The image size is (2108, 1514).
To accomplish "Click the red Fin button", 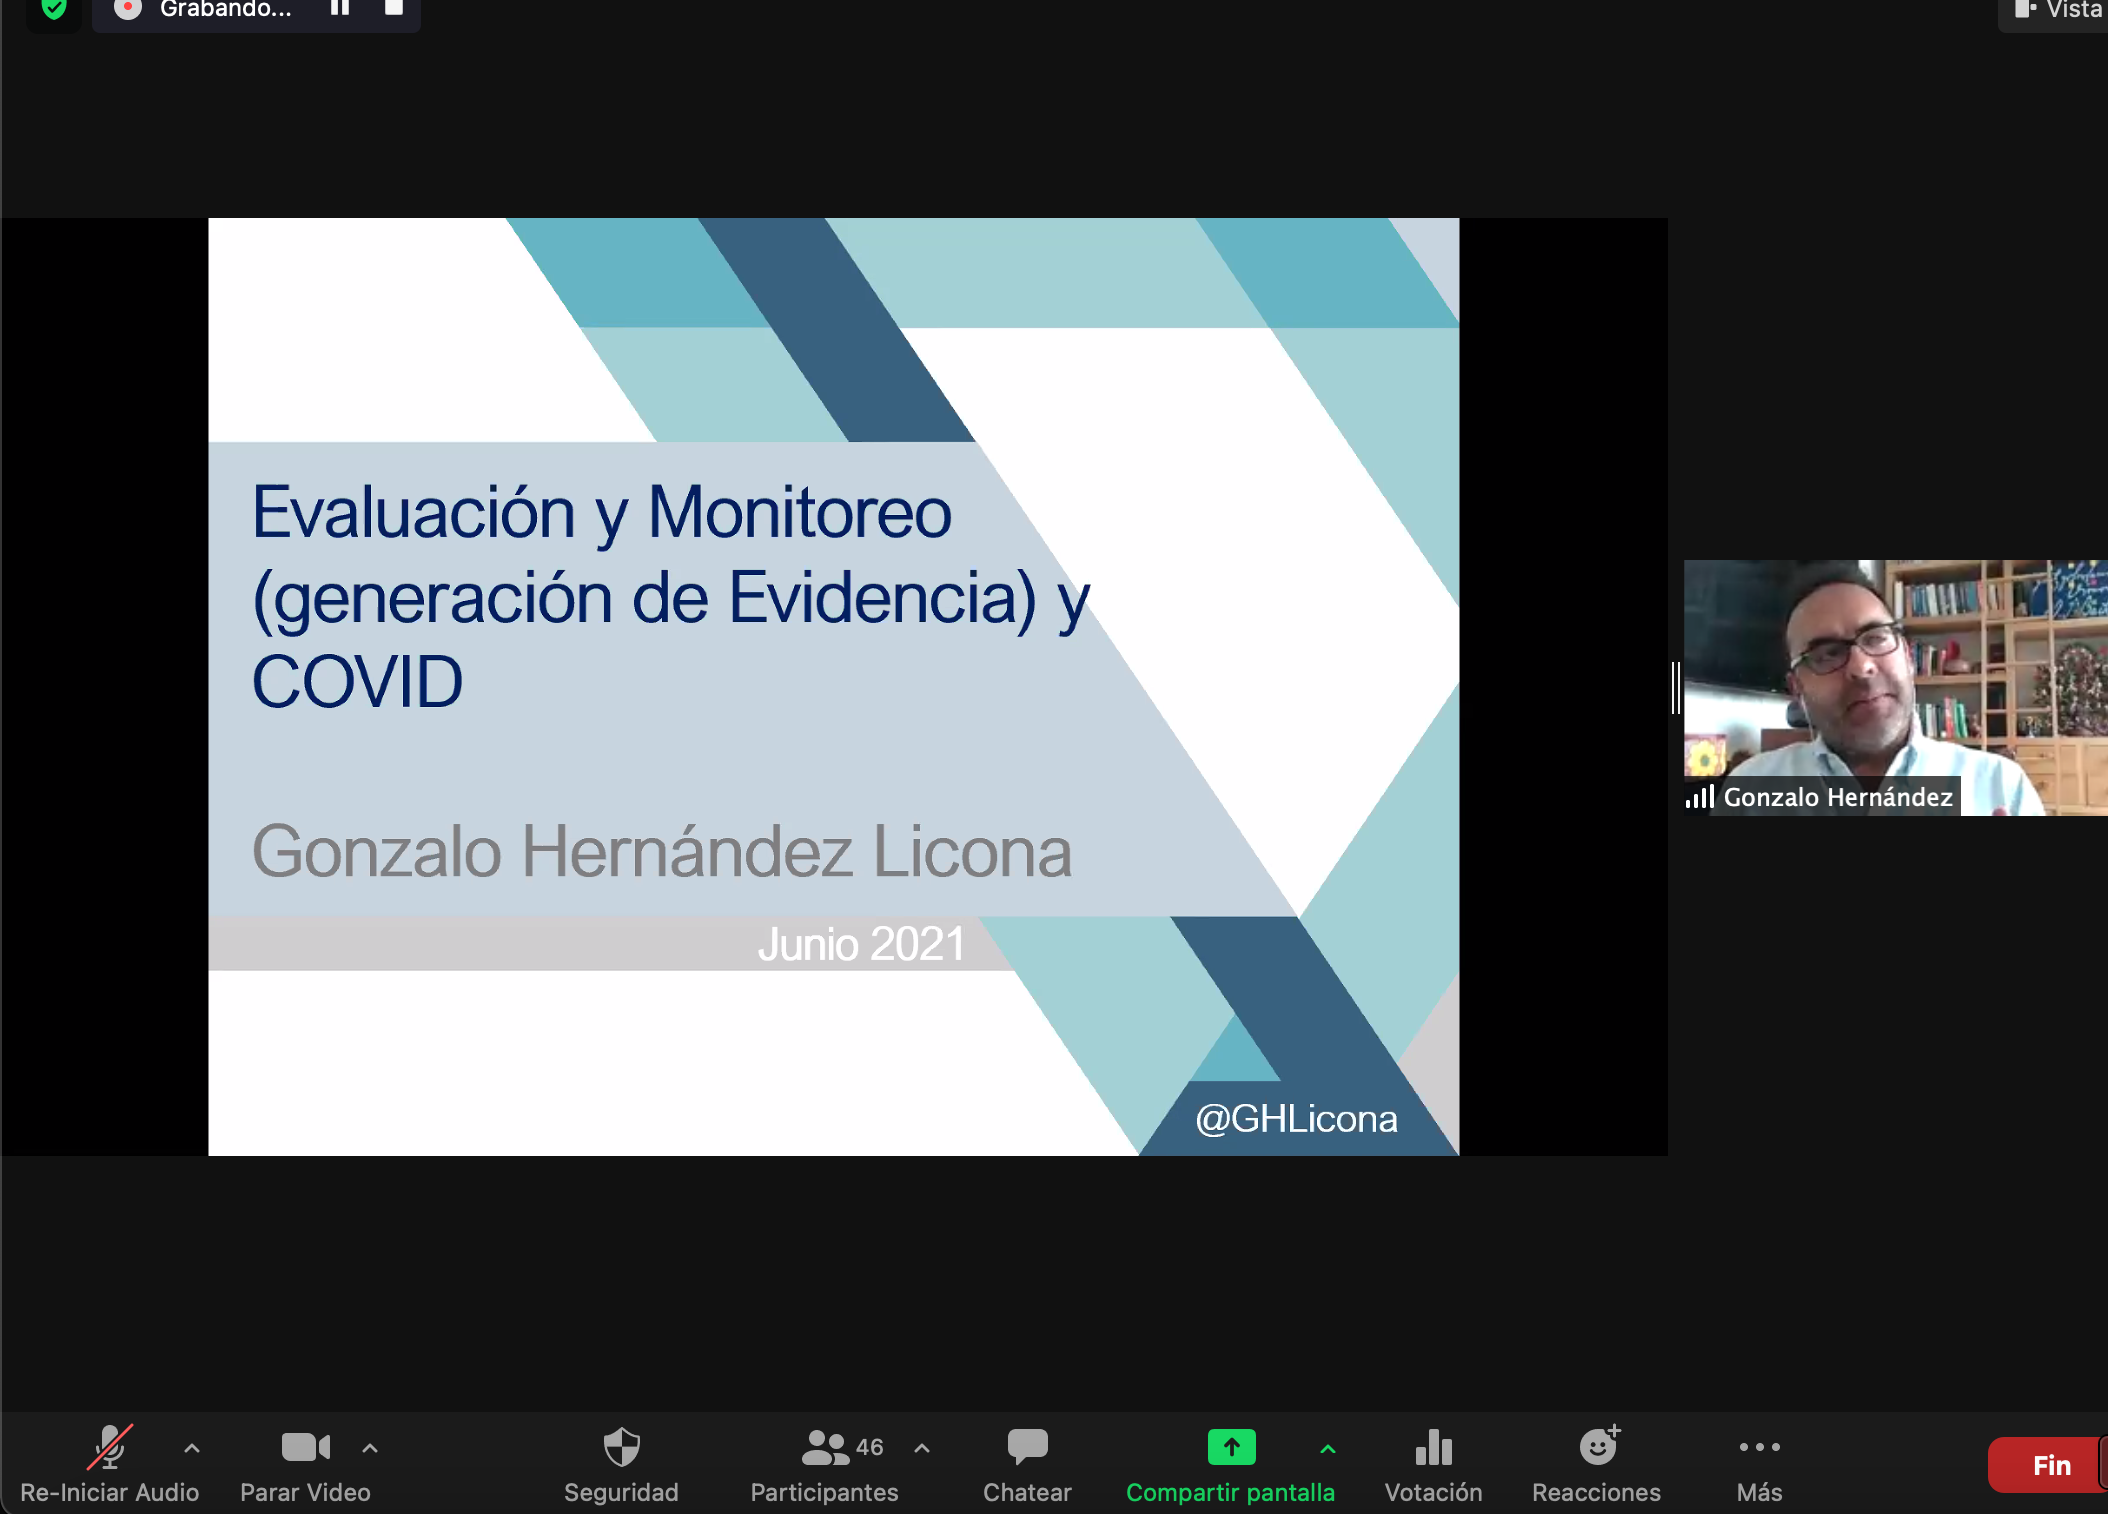I will (x=2050, y=1465).
